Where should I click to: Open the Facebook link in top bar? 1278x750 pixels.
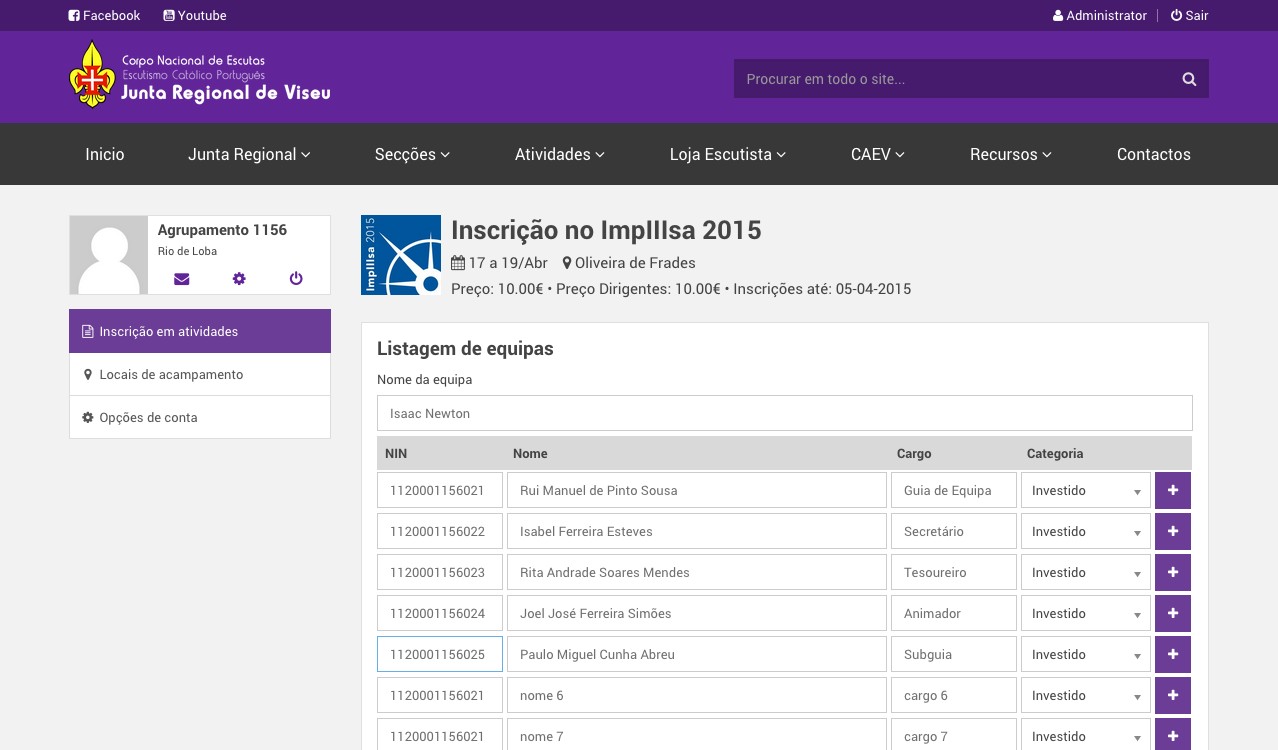point(104,15)
